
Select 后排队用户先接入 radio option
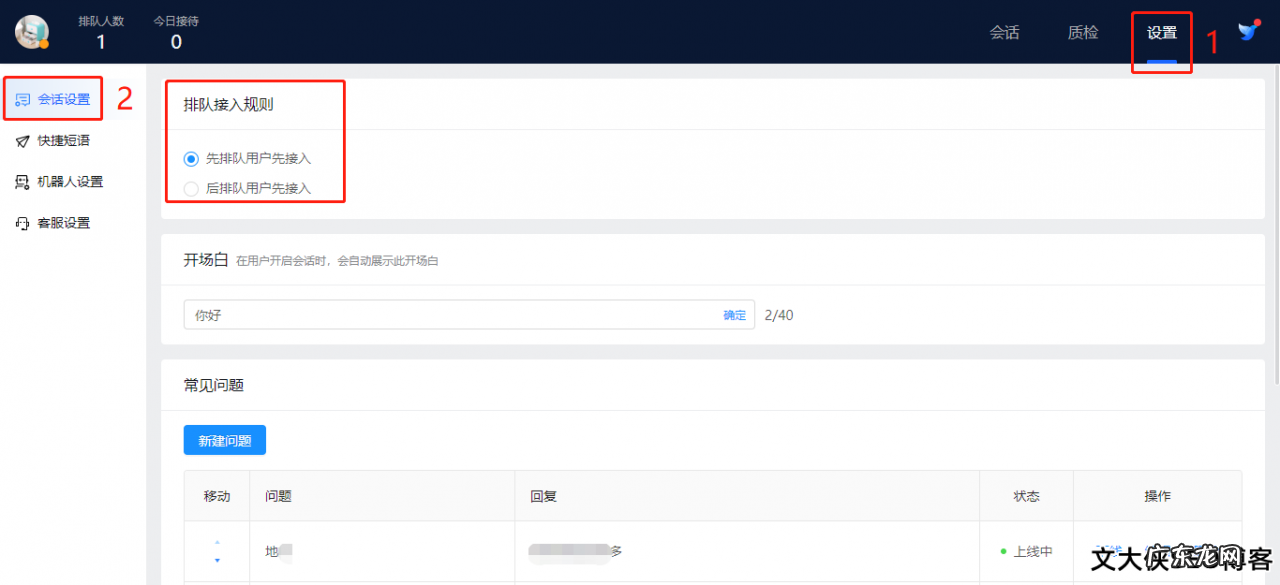[191, 188]
